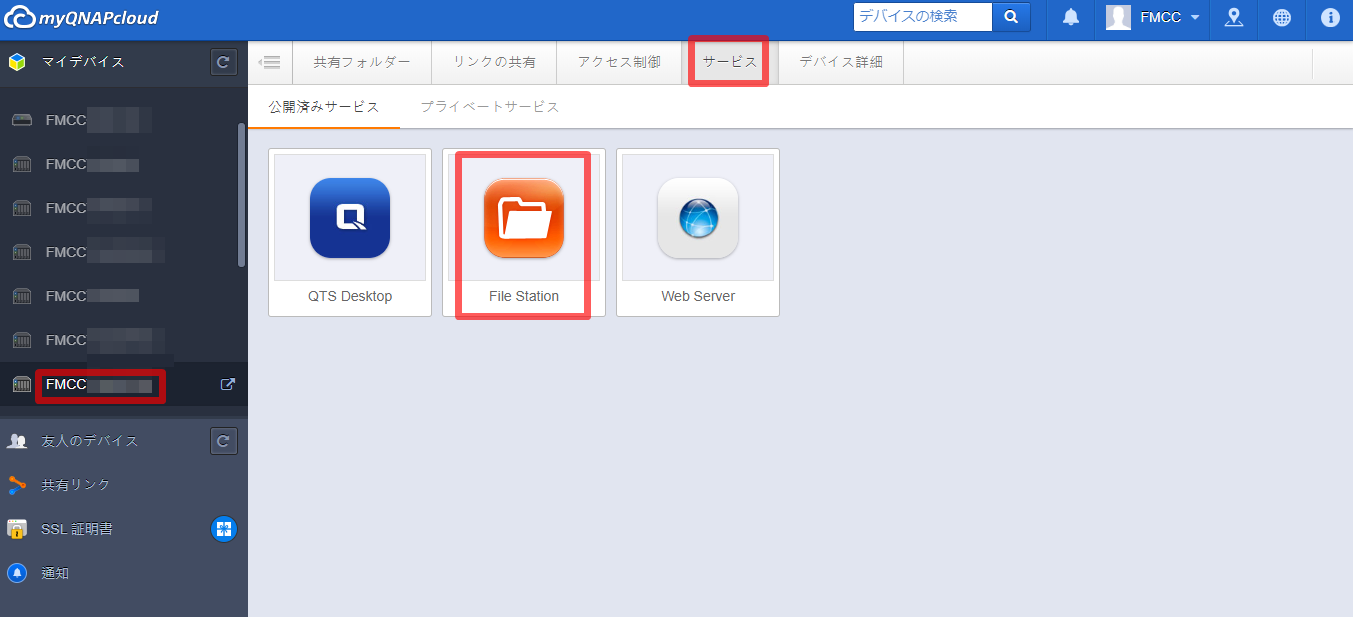Switch to the サービス tab
This screenshot has height=617, width=1353.
pos(729,62)
